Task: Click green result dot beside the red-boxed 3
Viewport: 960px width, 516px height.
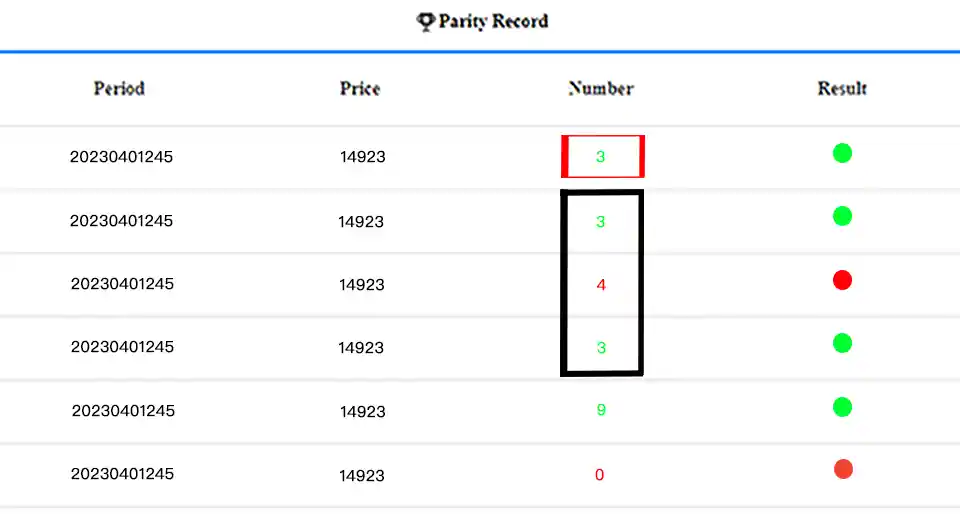Action: coord(842,153)
